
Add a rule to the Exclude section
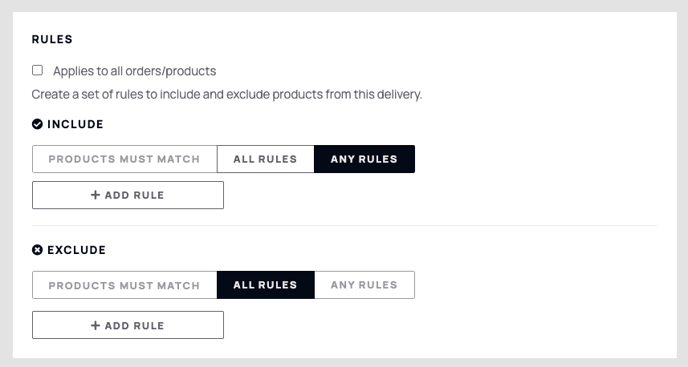pyautogui.click(x=128, y=325)
